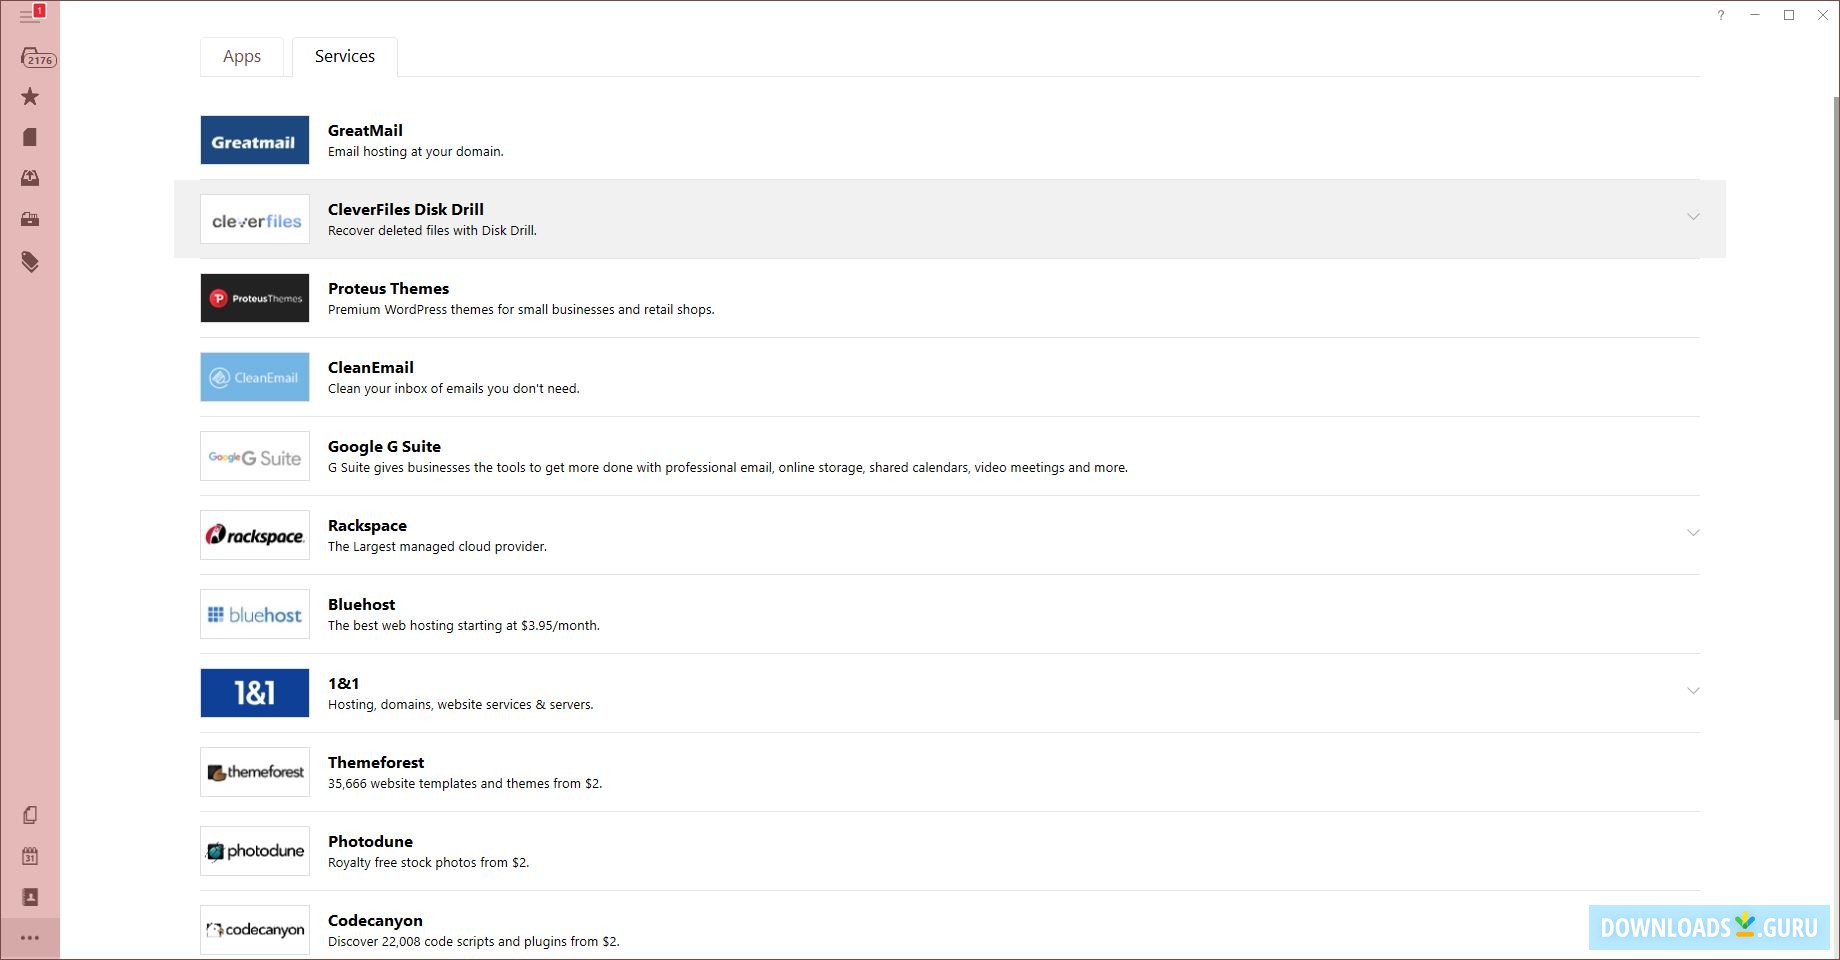1840x960 pixels.
Task: Click the three-dots more icon in sidebar
Action: click(x=30, y=938)
